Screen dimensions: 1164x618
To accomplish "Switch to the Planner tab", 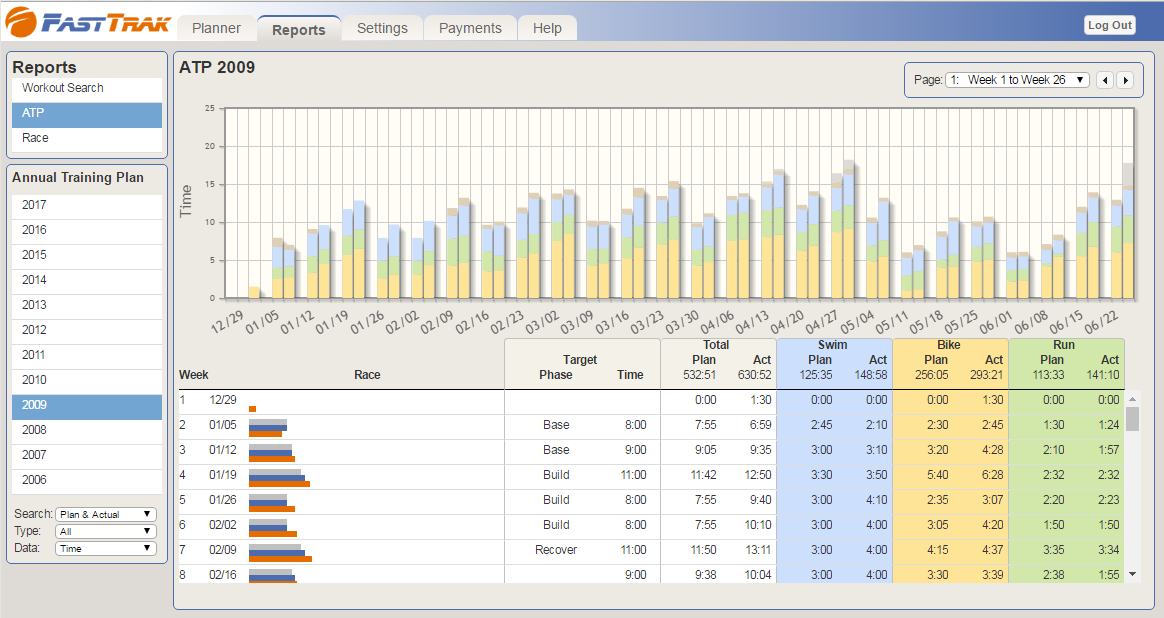I will click(216, 28).
